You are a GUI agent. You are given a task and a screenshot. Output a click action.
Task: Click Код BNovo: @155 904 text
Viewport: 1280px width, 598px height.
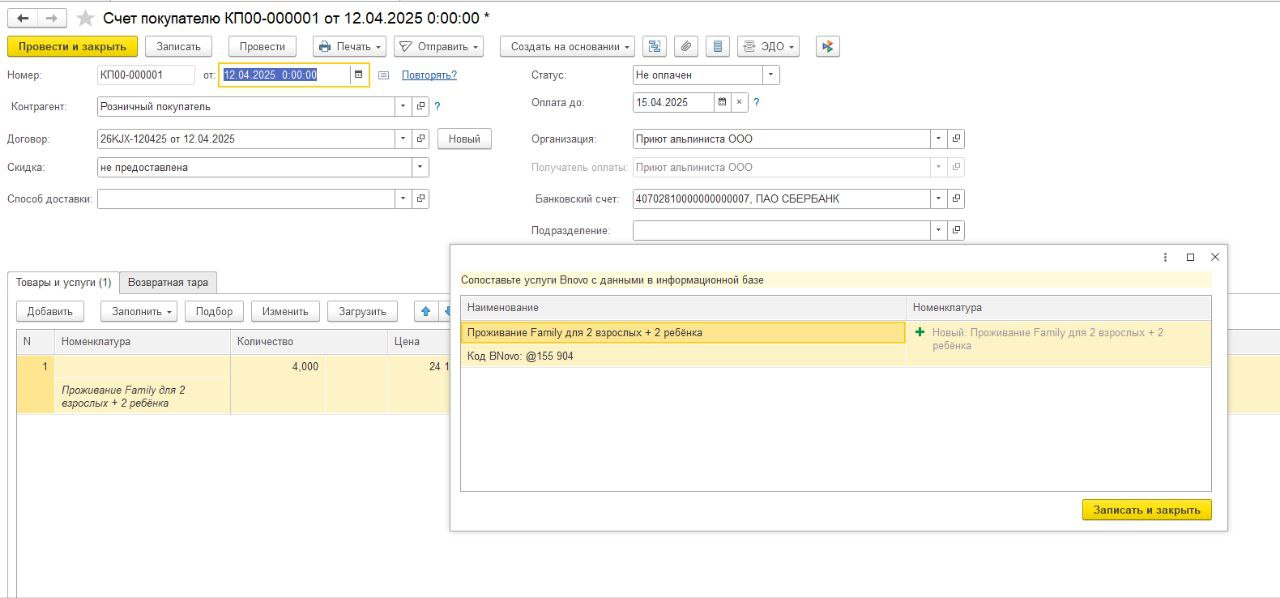click(520, 356)
